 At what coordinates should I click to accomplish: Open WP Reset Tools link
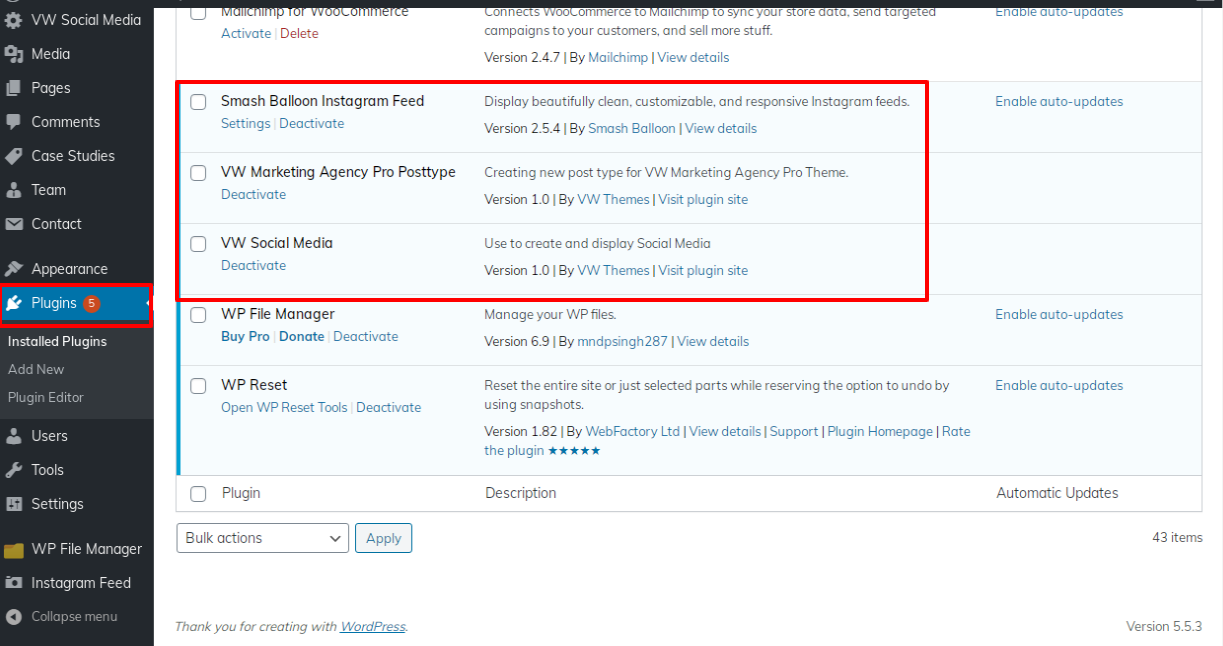click(x=284, y=408)
